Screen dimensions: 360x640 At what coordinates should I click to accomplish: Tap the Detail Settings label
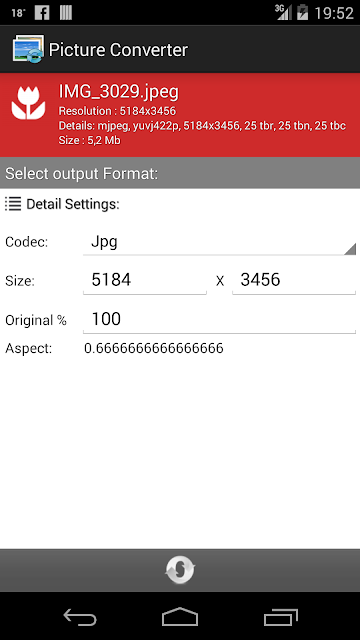(73, 204)
